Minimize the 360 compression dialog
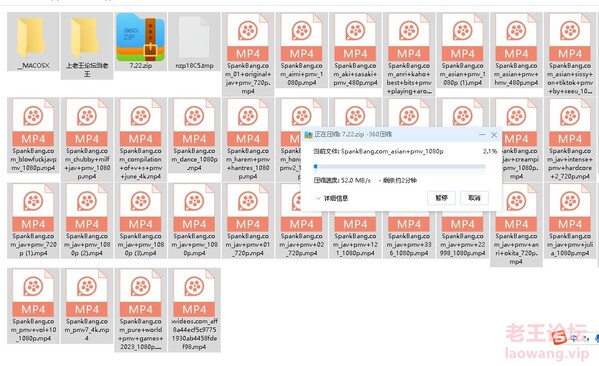This screenshot has height=366, width=599. (482, 135)
